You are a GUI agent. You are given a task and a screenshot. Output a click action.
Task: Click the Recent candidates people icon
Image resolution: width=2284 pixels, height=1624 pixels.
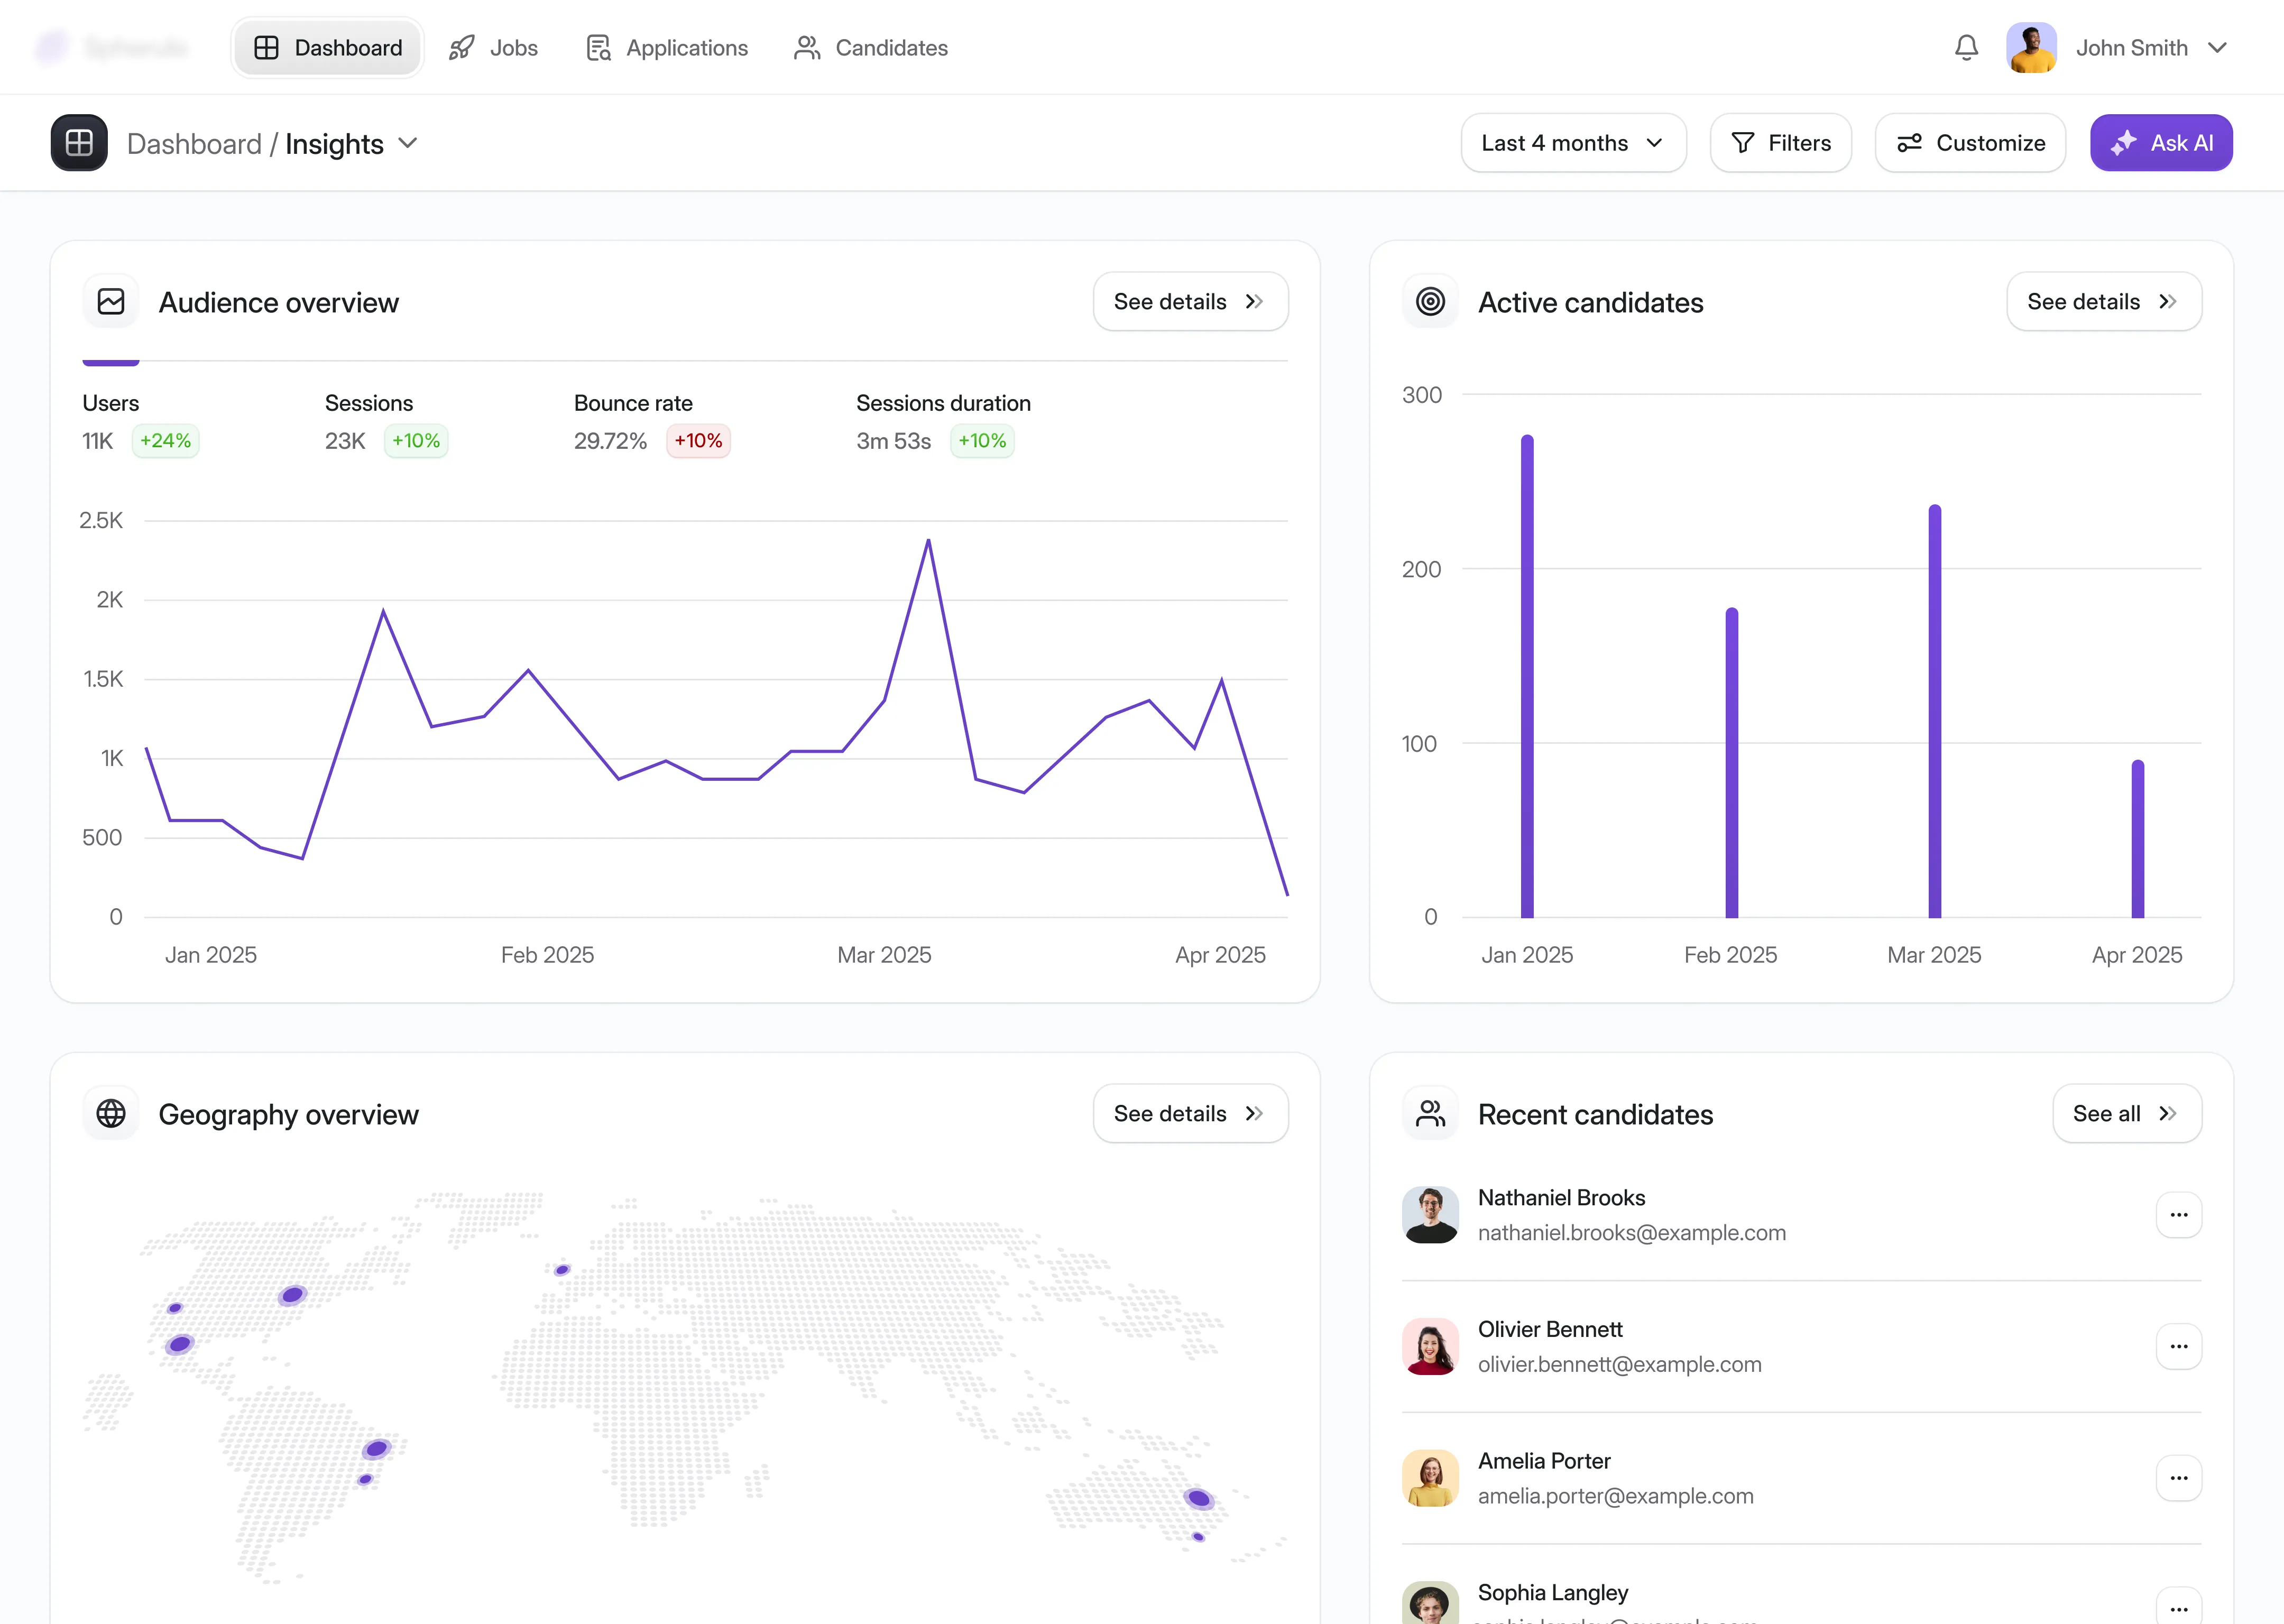[1430, 1113]
